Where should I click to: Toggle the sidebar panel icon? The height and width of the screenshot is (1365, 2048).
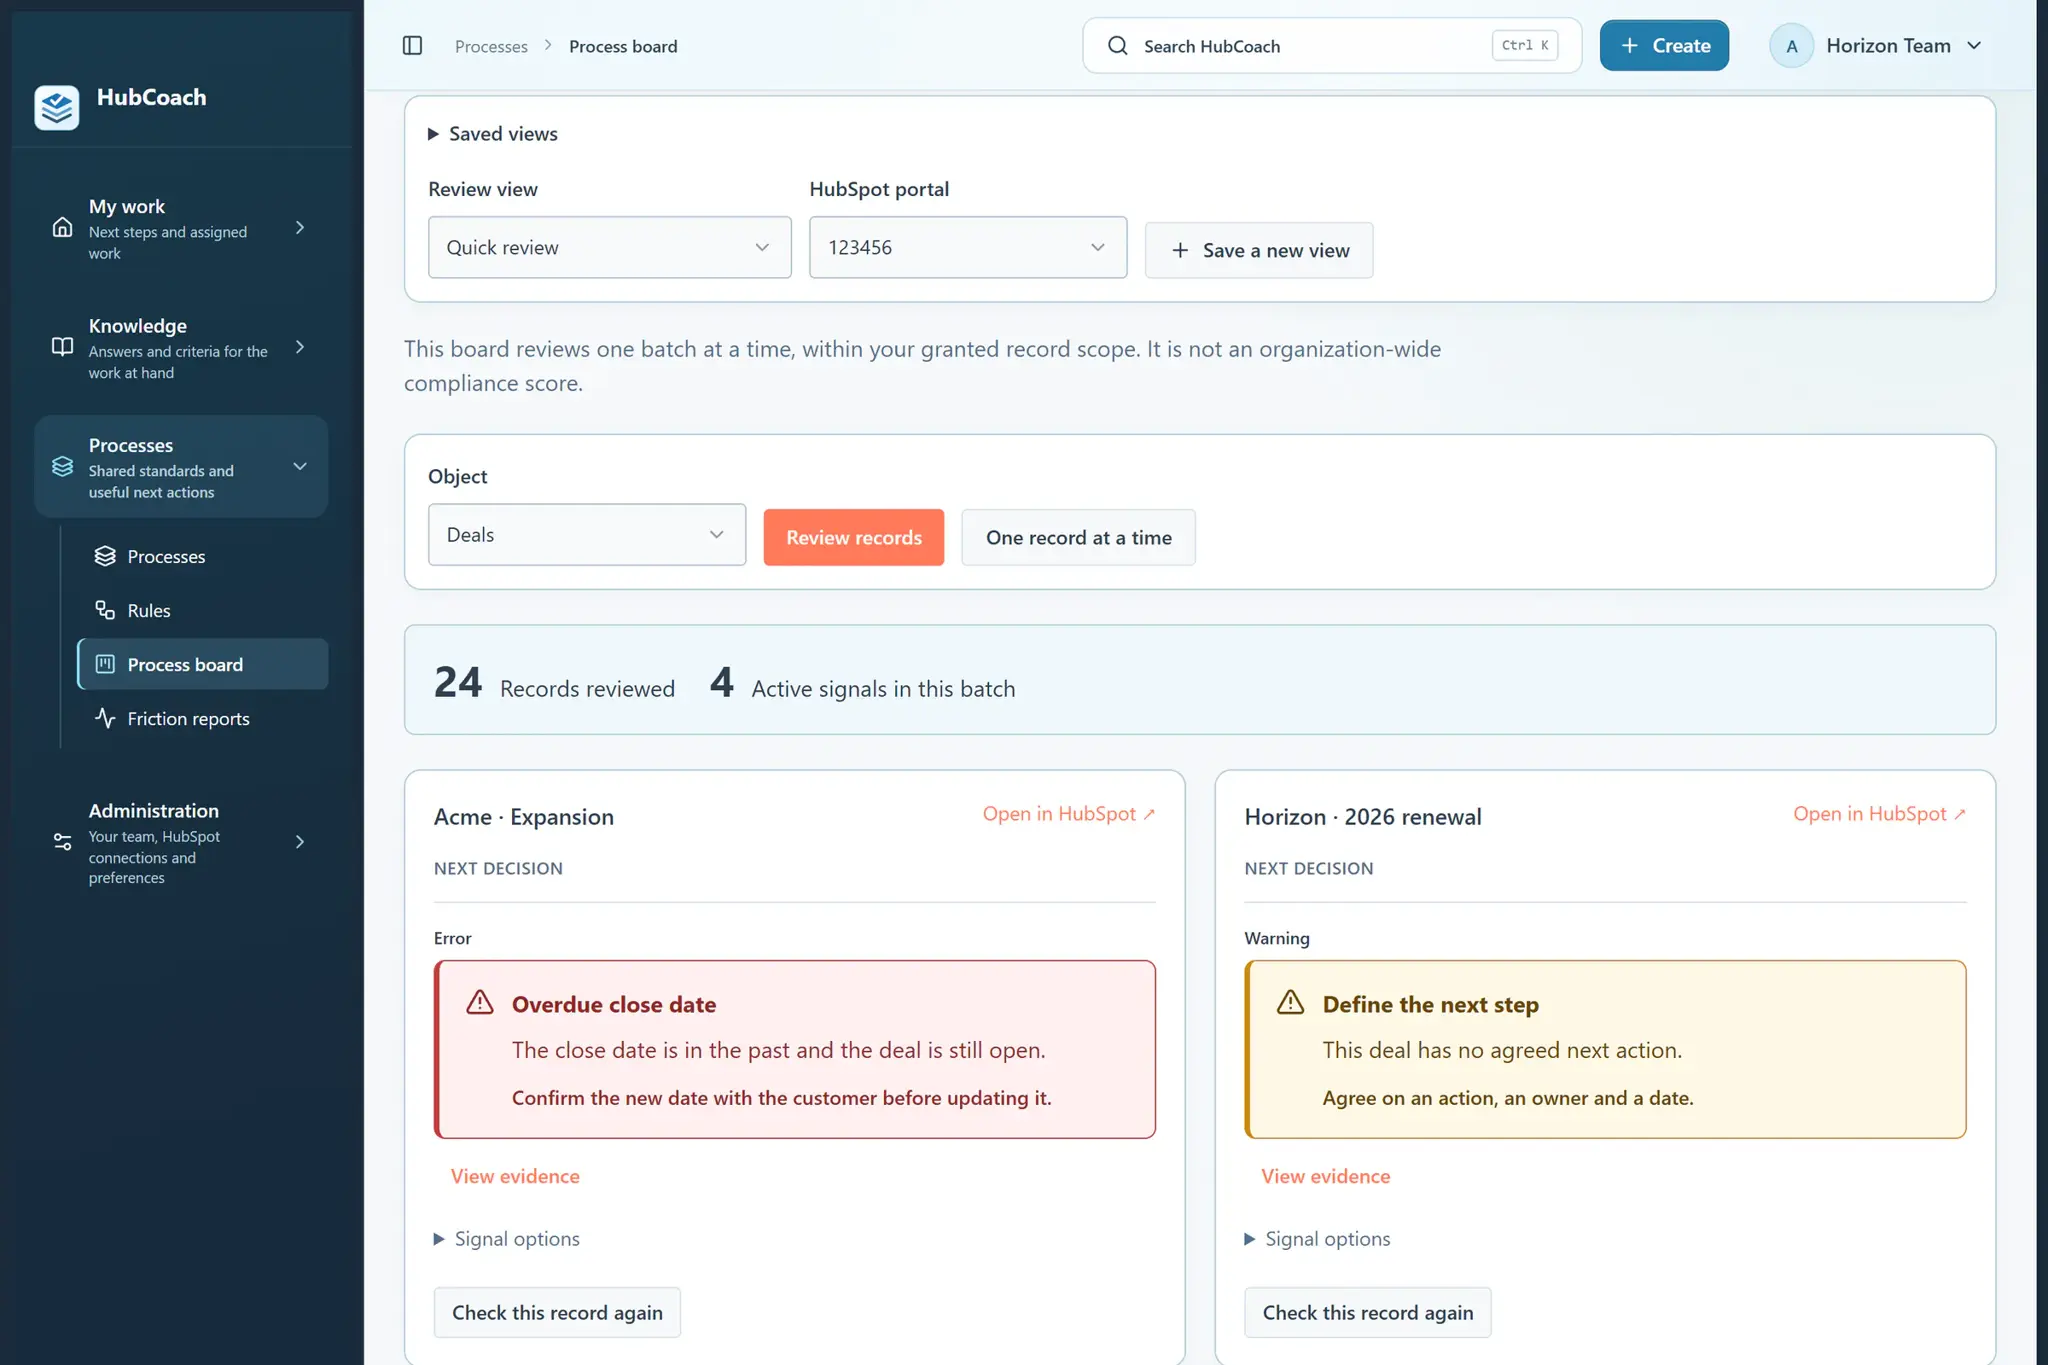click(412, 46)
